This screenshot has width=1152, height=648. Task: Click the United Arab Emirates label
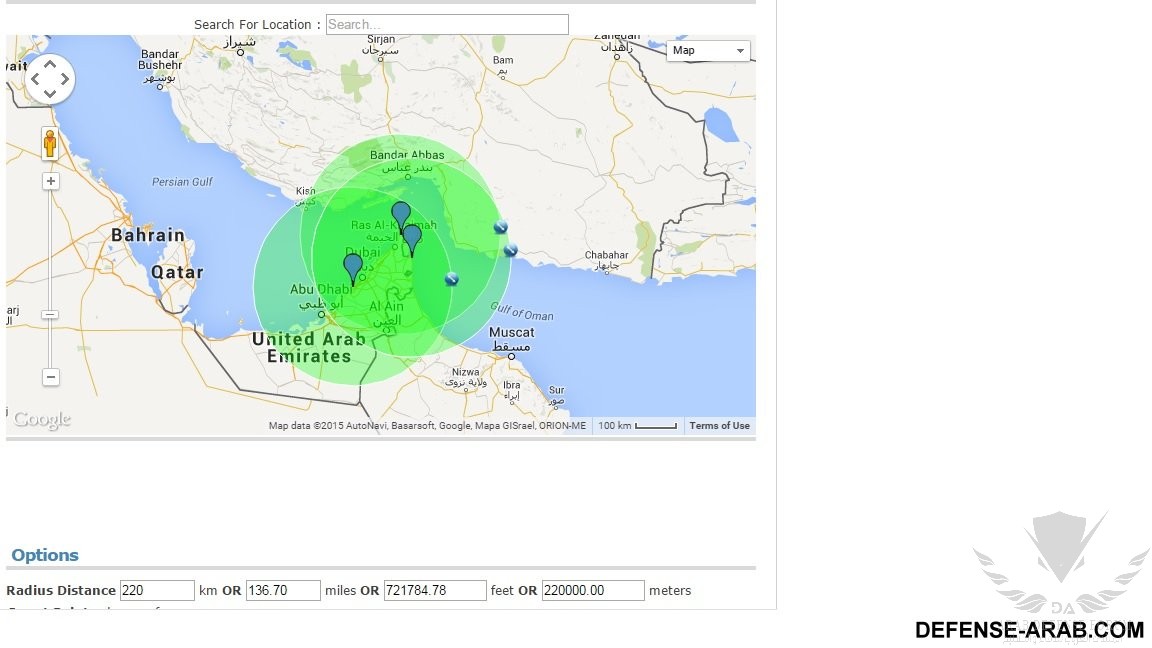pos(309,348)
